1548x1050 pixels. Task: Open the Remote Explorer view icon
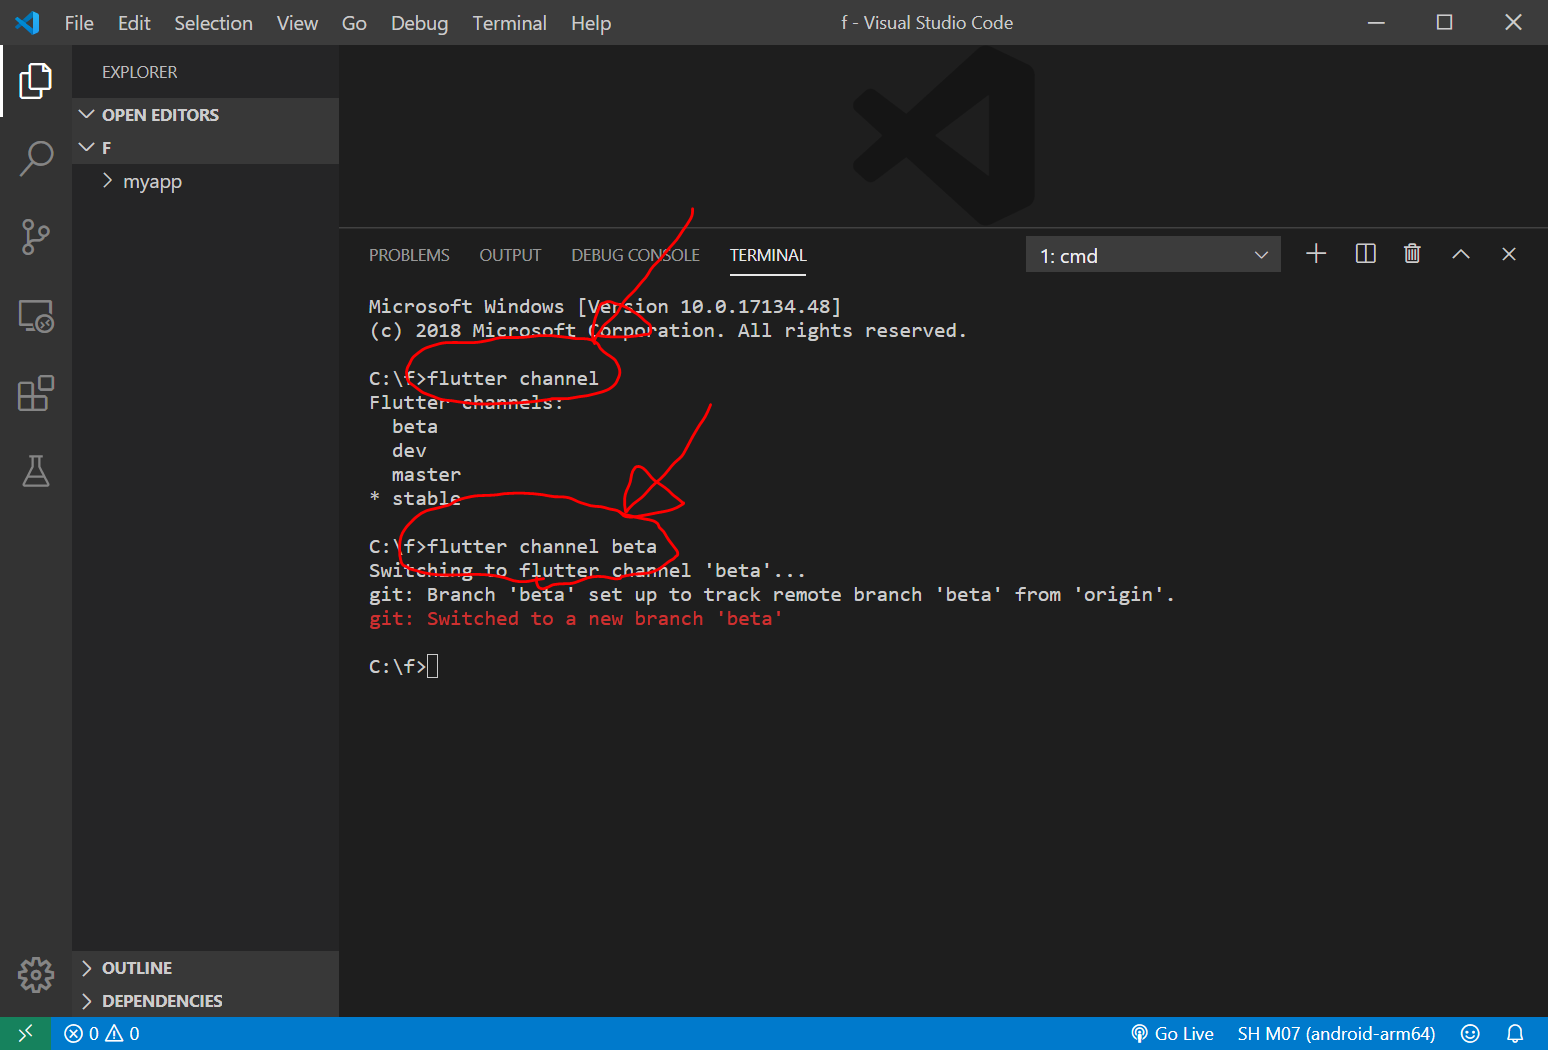(x=36, y=316)
